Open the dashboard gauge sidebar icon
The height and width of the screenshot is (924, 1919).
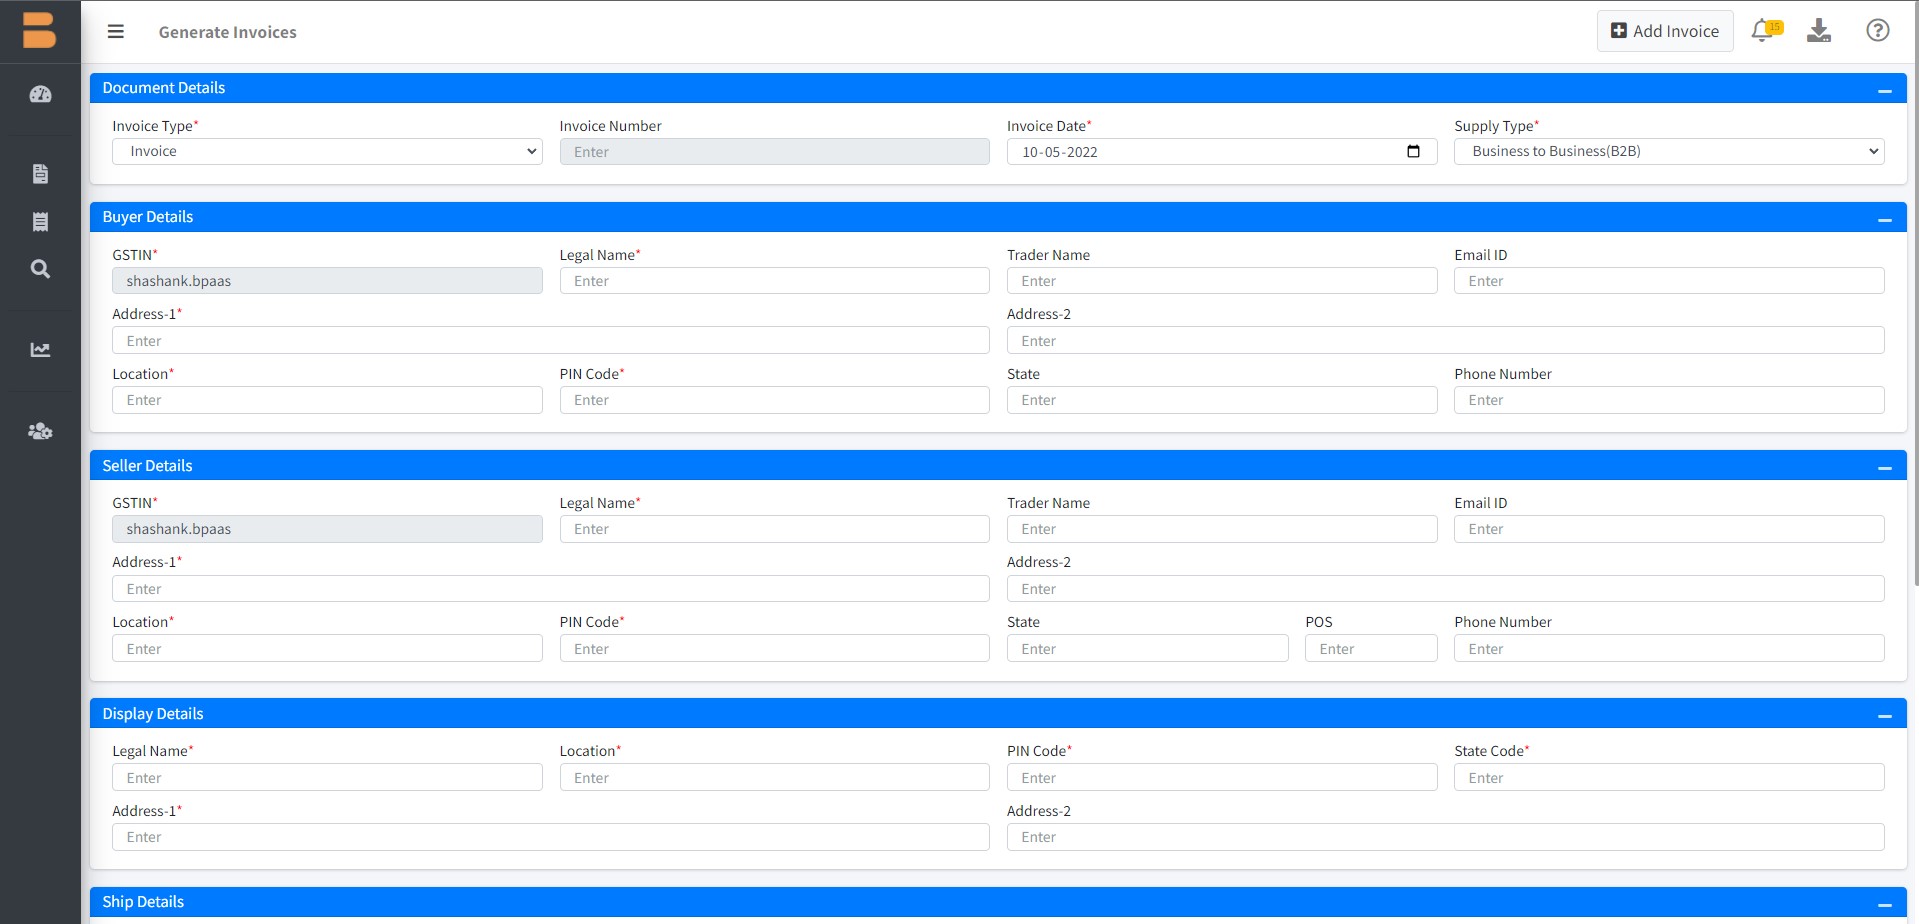tap(40, 95)
